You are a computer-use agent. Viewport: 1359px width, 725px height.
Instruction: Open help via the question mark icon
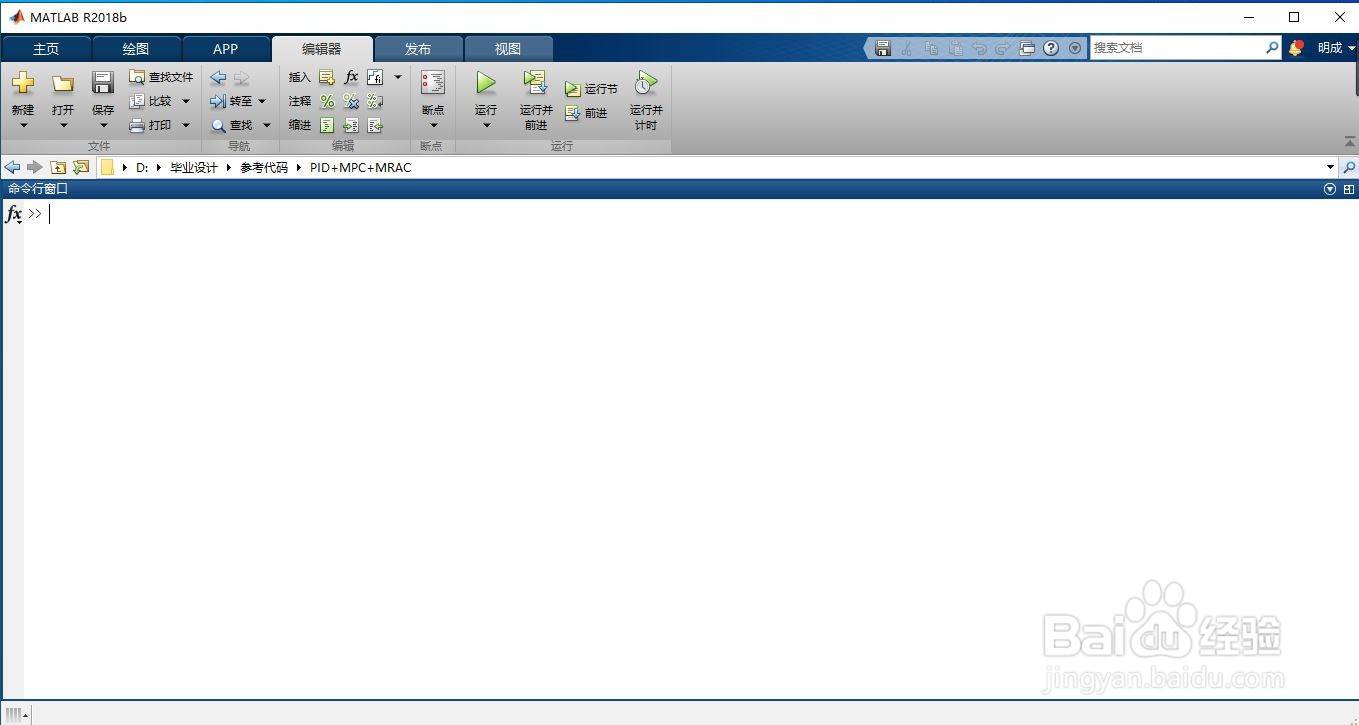(x=1051, y=48)
